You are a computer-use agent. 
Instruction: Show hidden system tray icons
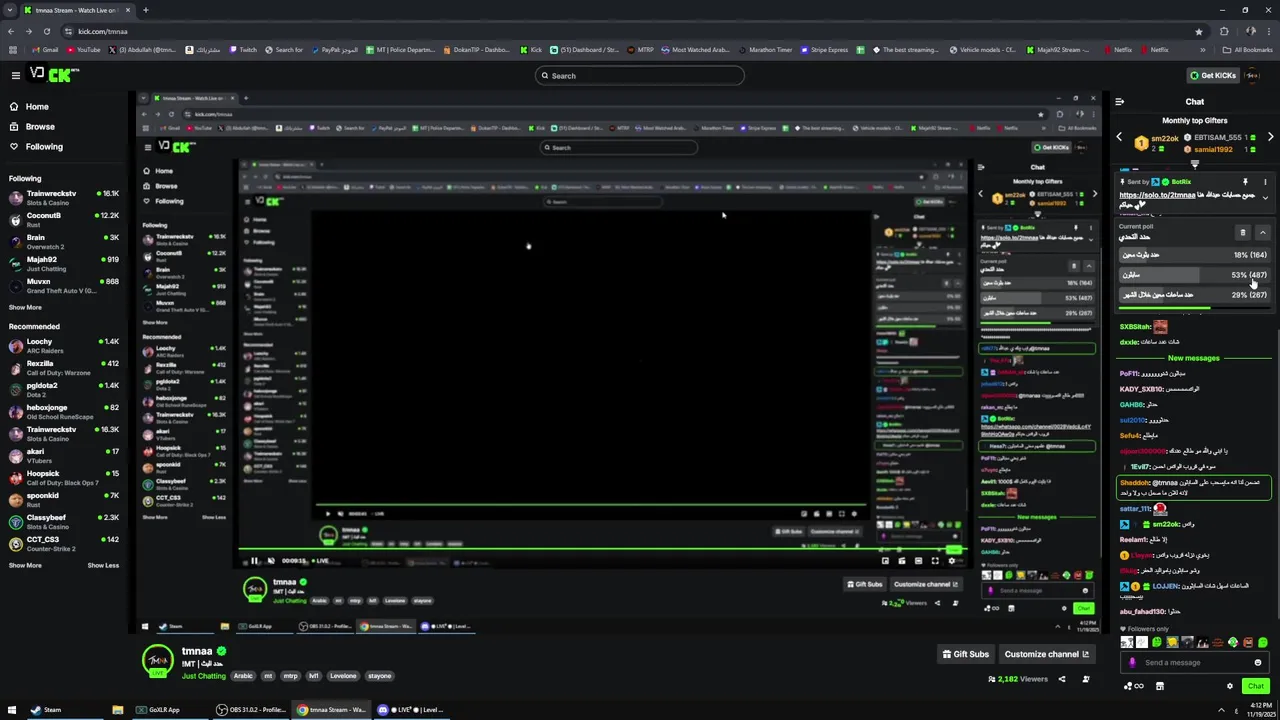pyautogui.click(x=1222, y=710)
